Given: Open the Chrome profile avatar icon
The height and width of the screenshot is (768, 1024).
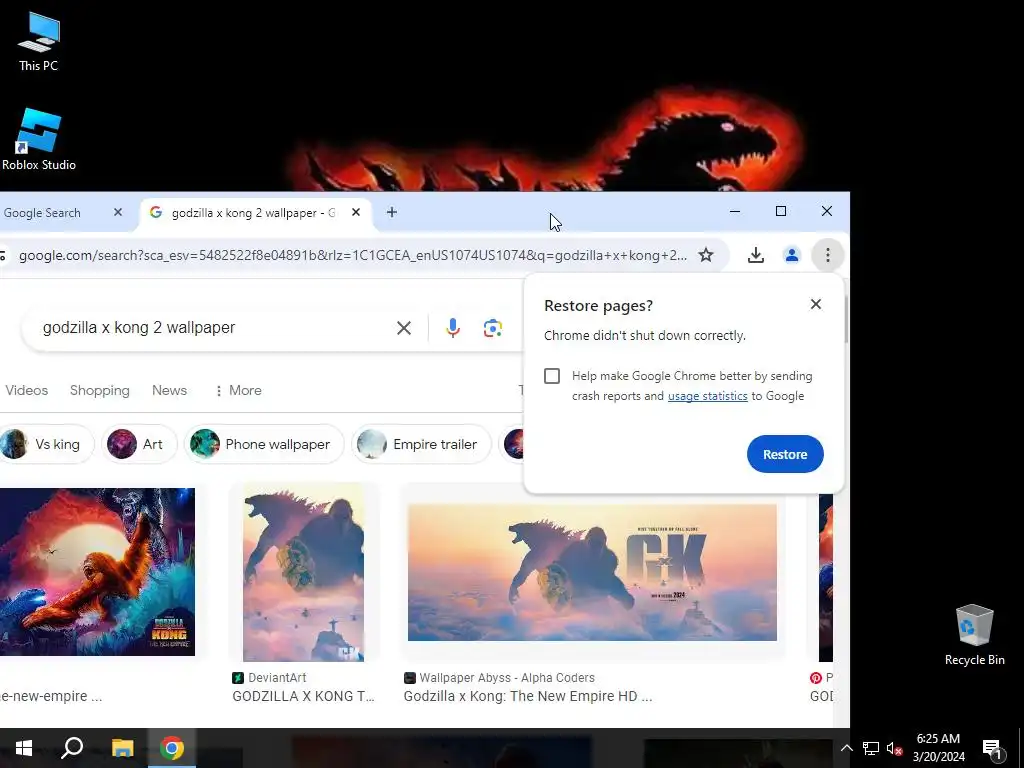Looking at the screenshot, I should (792, 255).
